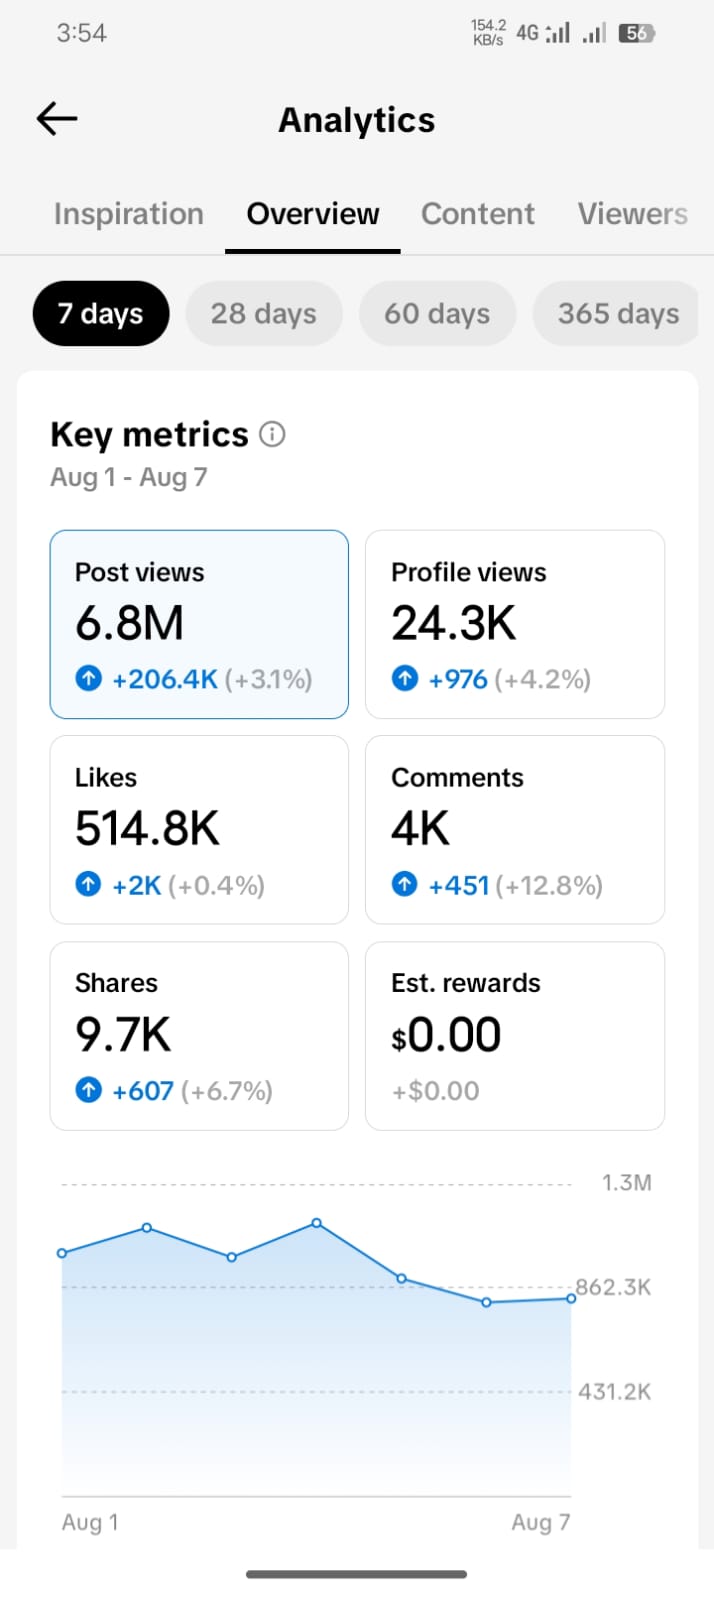This screenshot has width=714, height=1599.
Task: Tap the Aug 7 chart data point
Action: (x=571, y=1299)
